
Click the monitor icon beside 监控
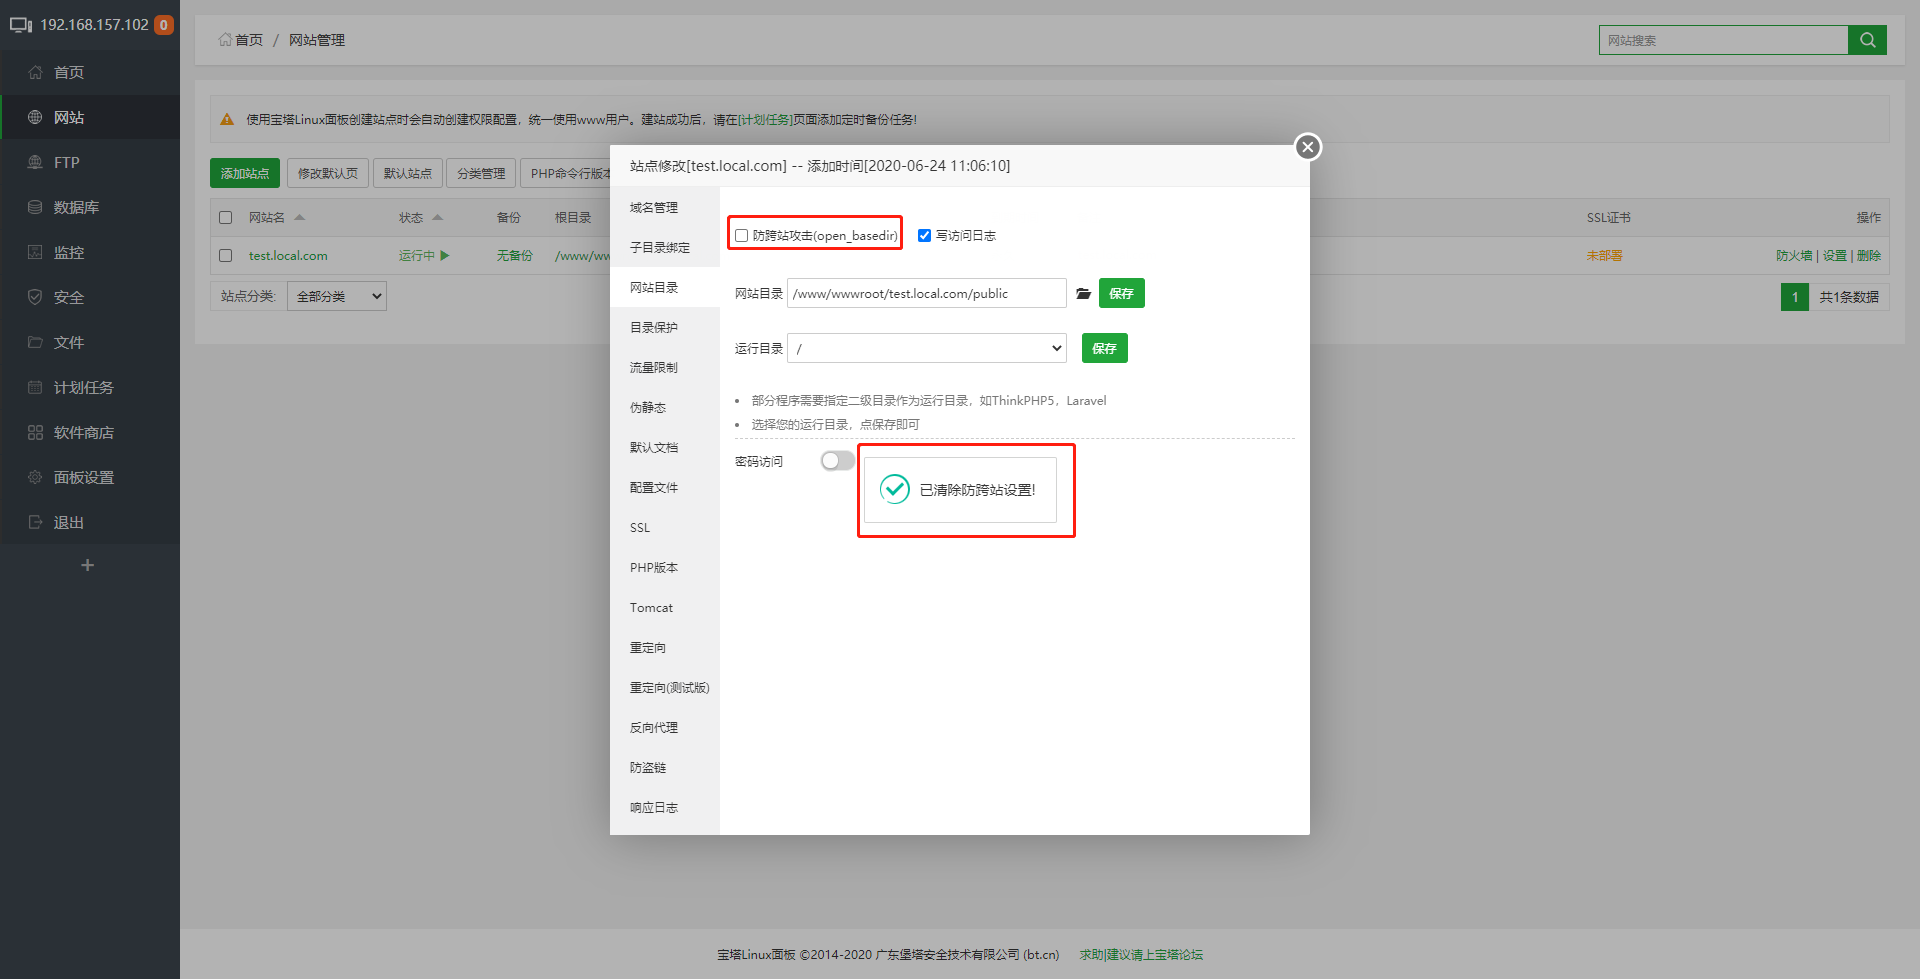click(35, 252)
